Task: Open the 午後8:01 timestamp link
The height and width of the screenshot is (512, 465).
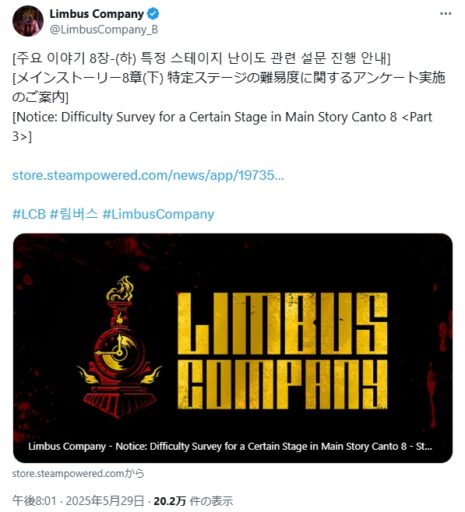Action: coord(34,501)
